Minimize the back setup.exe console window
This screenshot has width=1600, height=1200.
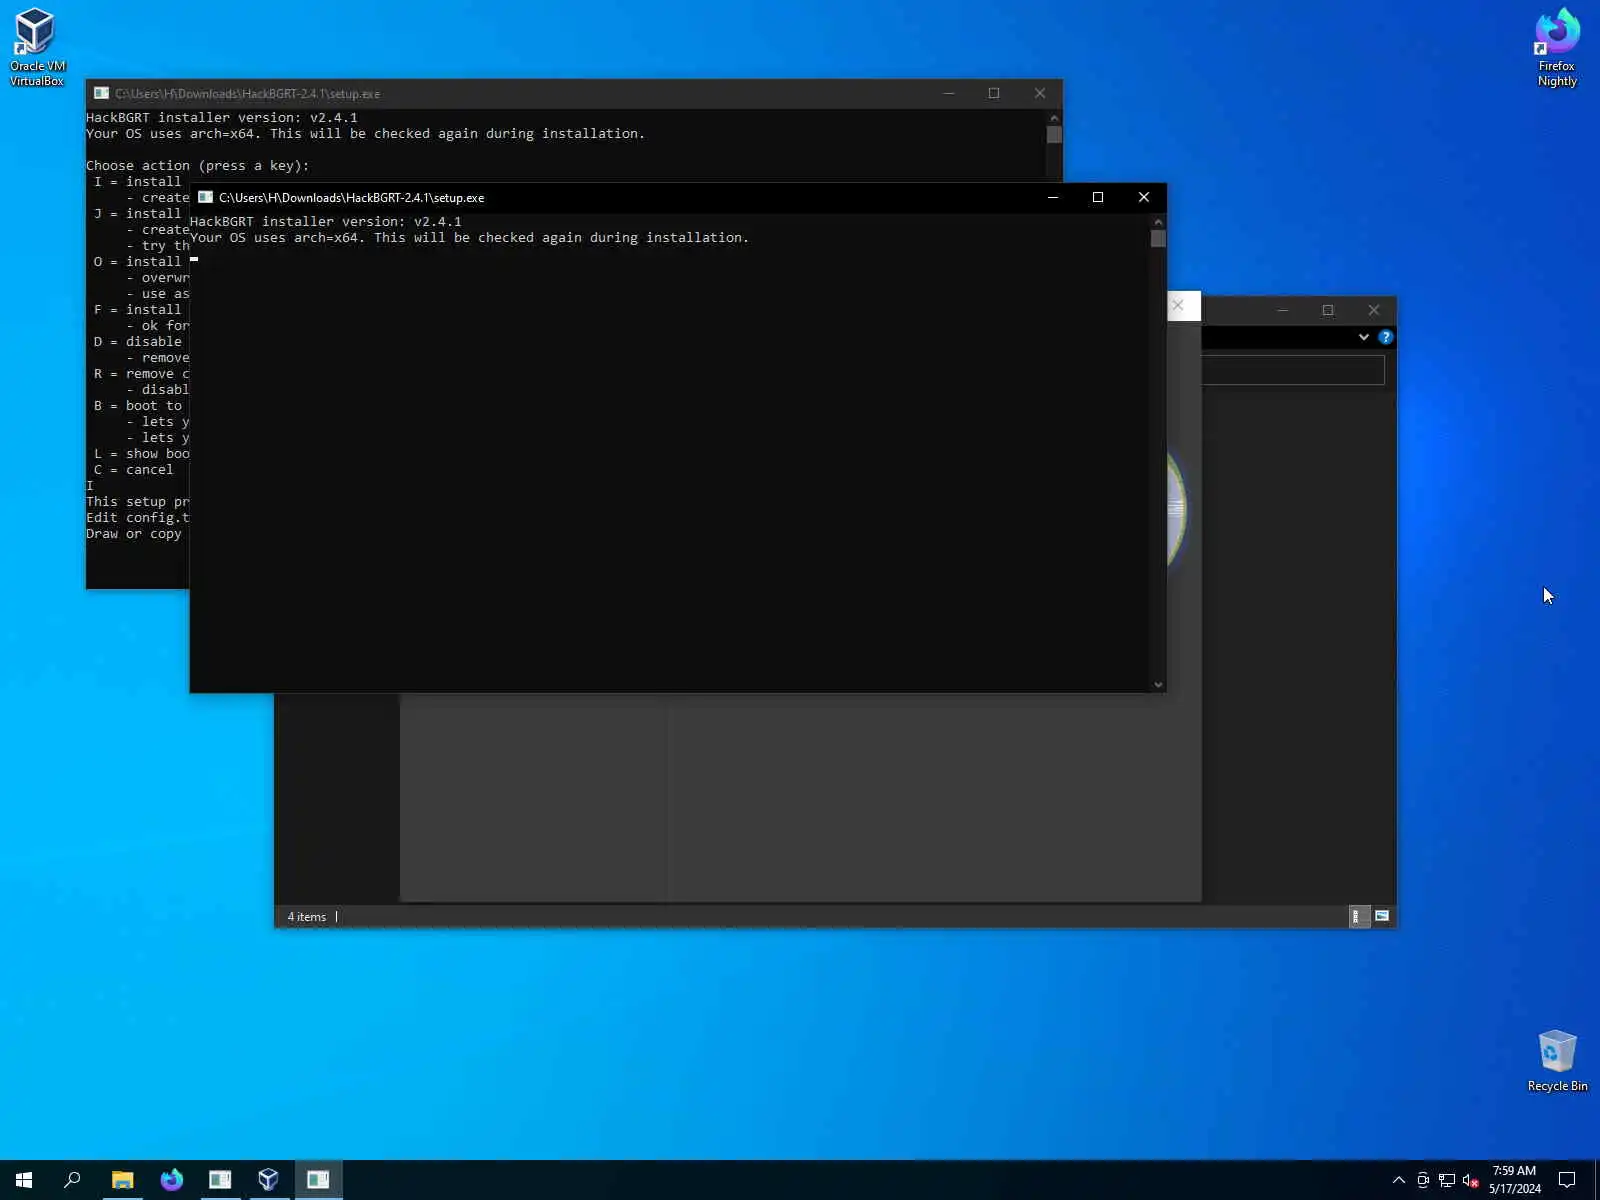click(x=948, y=93)
